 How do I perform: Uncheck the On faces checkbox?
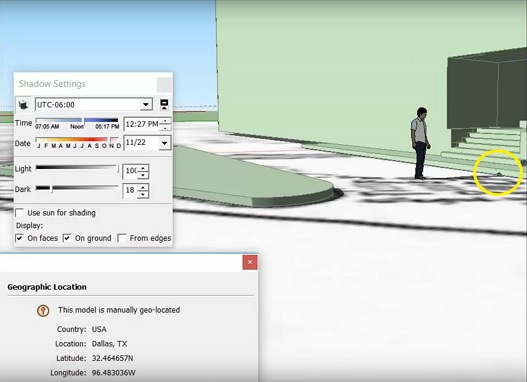(x=19, y=238)
